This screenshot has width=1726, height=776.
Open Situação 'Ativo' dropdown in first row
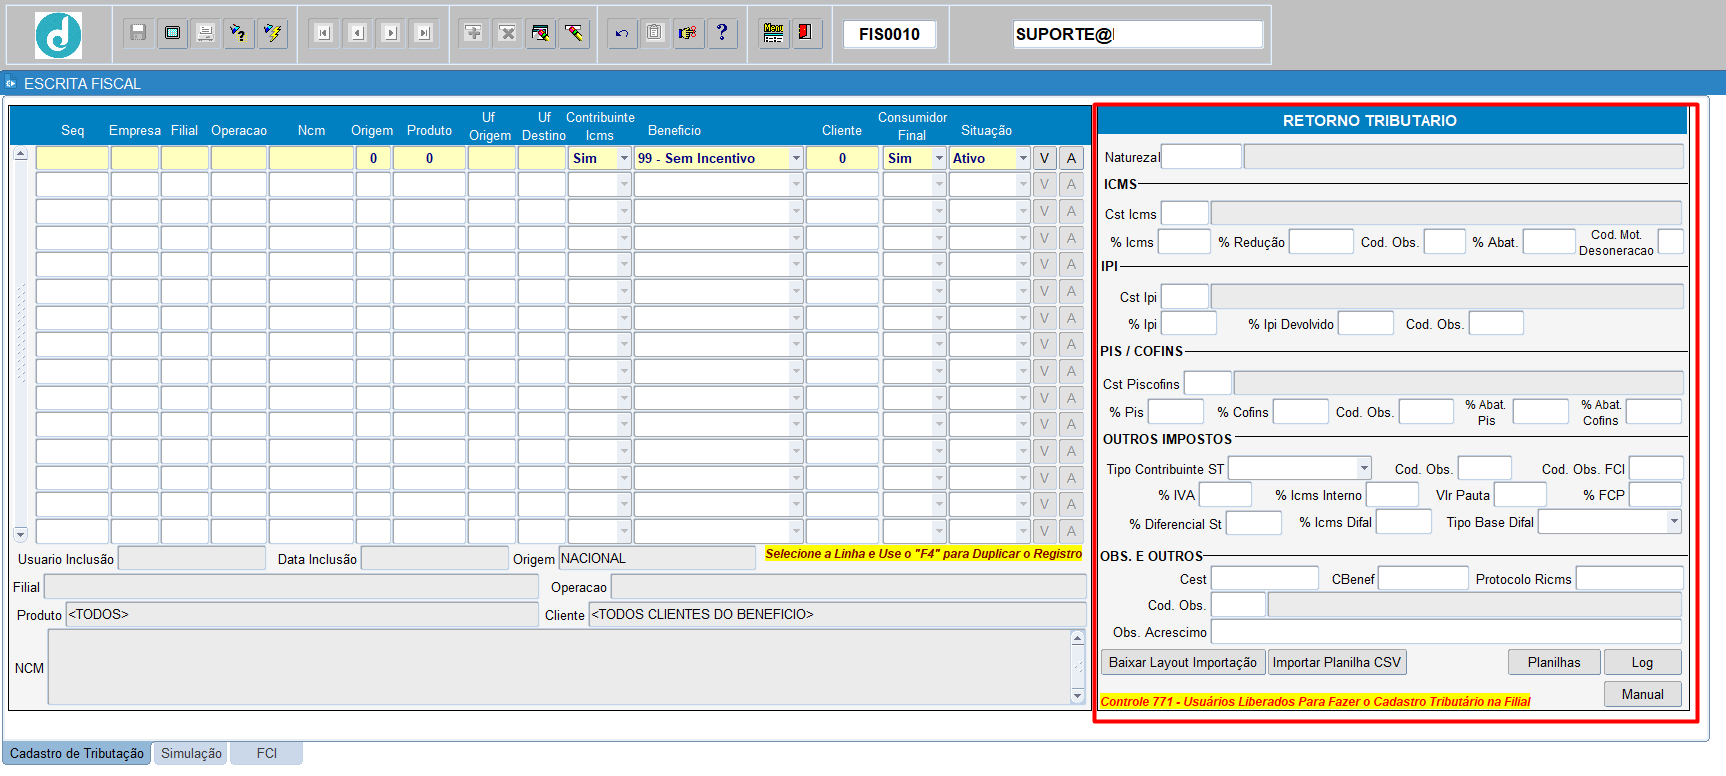coord(1023,158)
